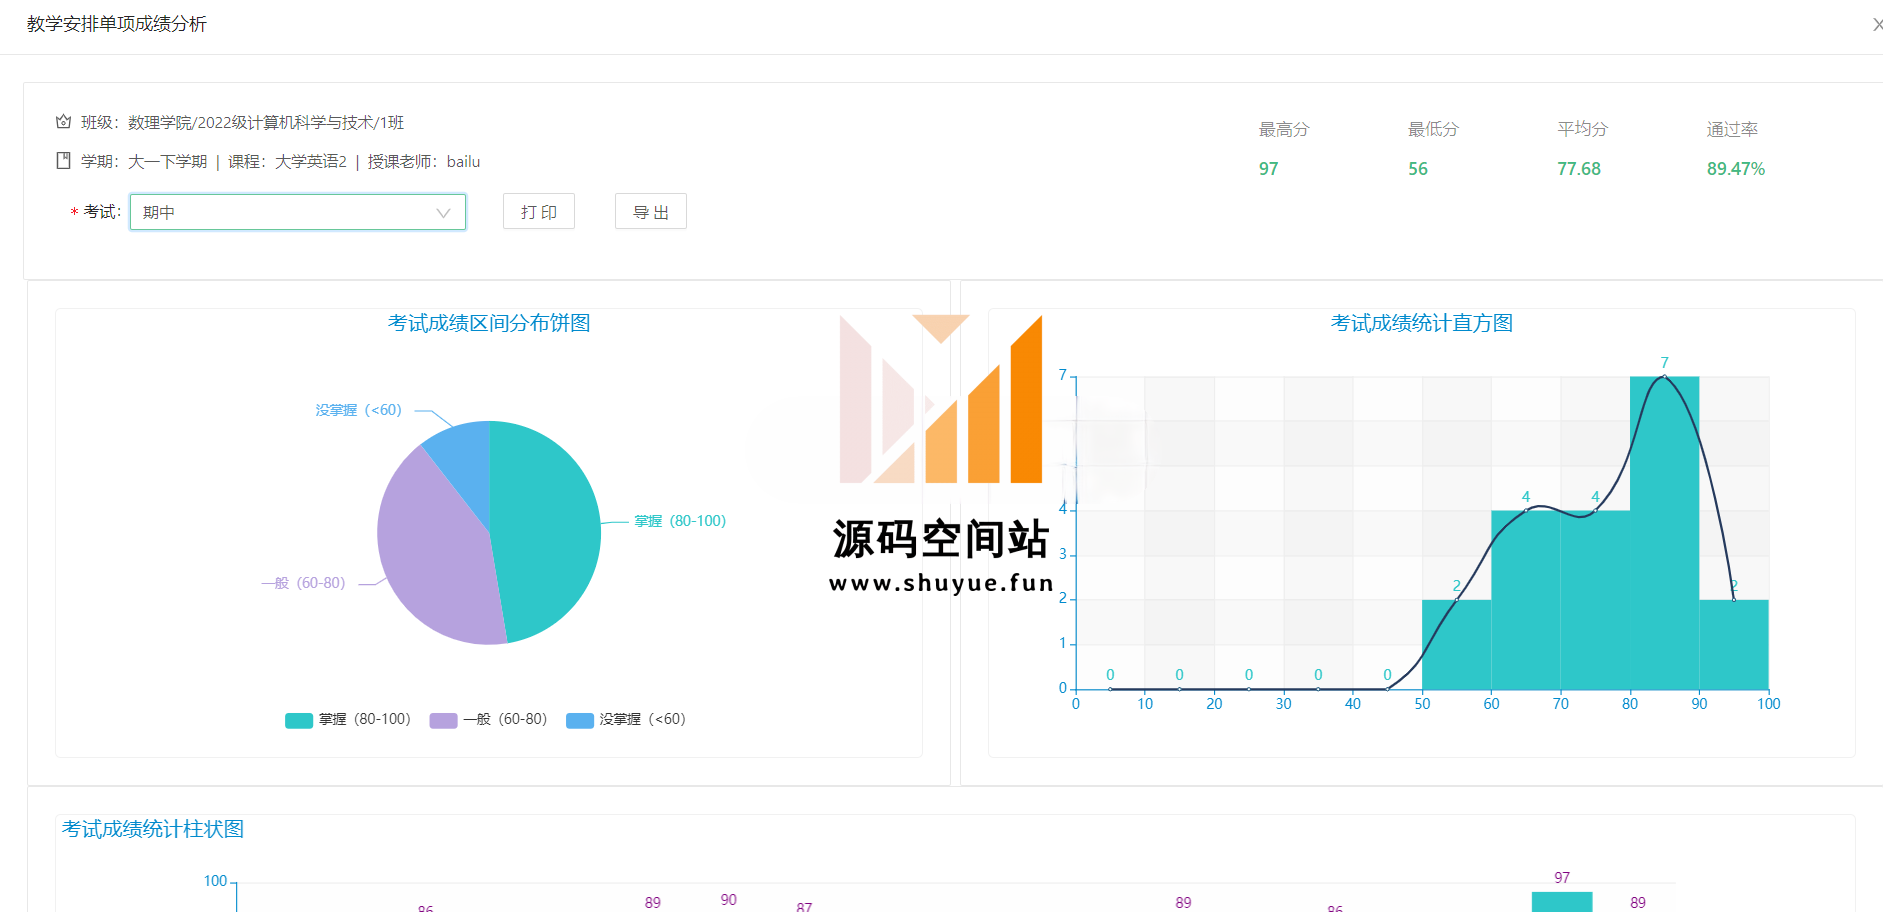Click the 考试成绩统计柱状图 title
Viewport: 1883px width, 912px height.
click(153, 829)
